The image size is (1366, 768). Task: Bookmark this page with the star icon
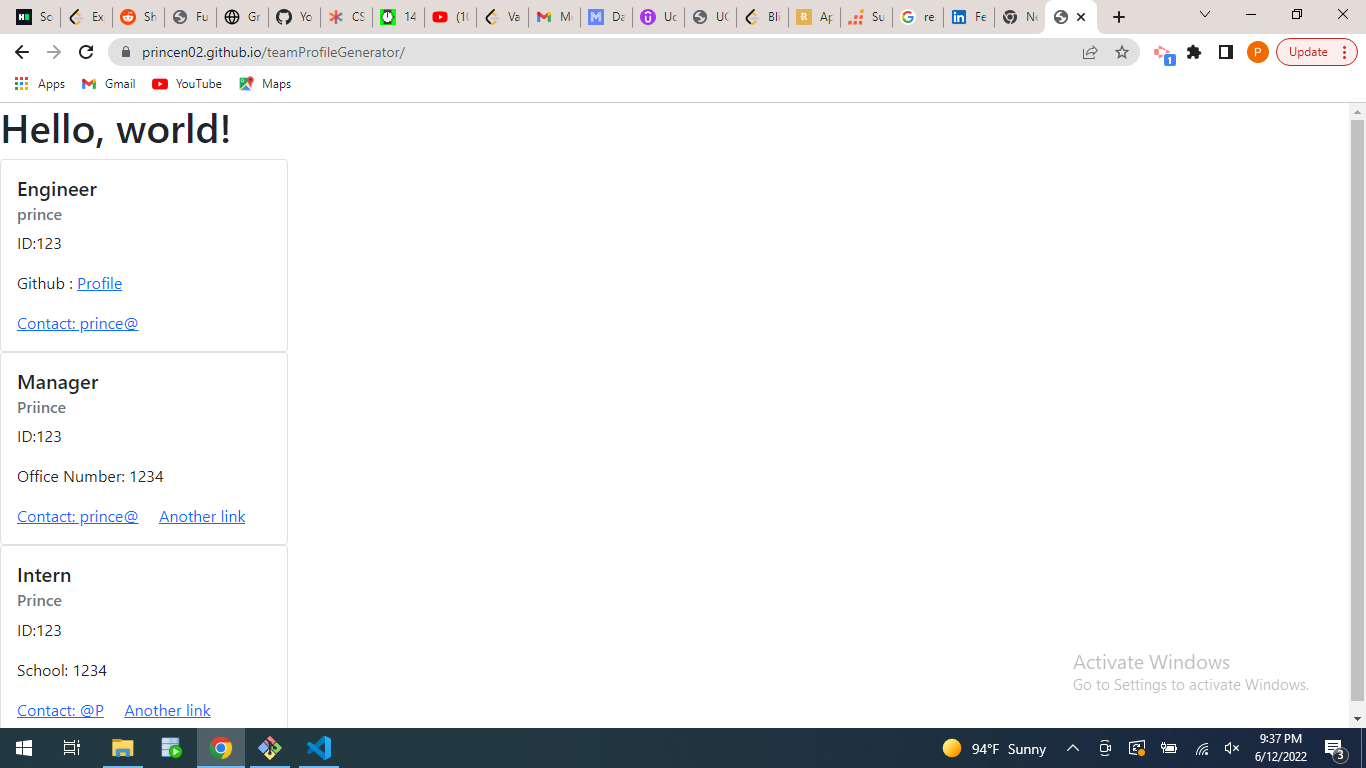(x=1122, y=52)
